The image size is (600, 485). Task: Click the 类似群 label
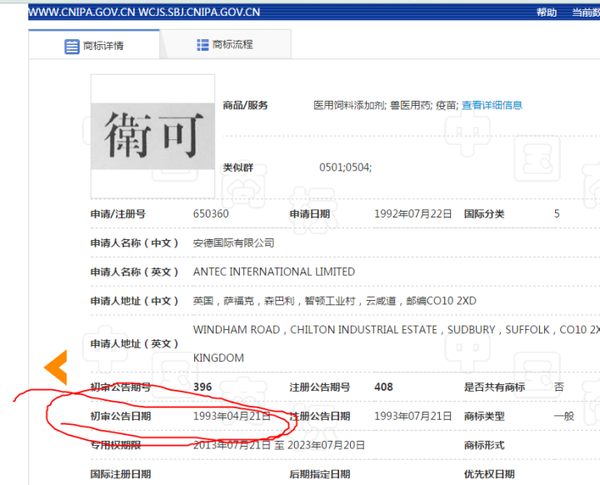pos(238,168)
